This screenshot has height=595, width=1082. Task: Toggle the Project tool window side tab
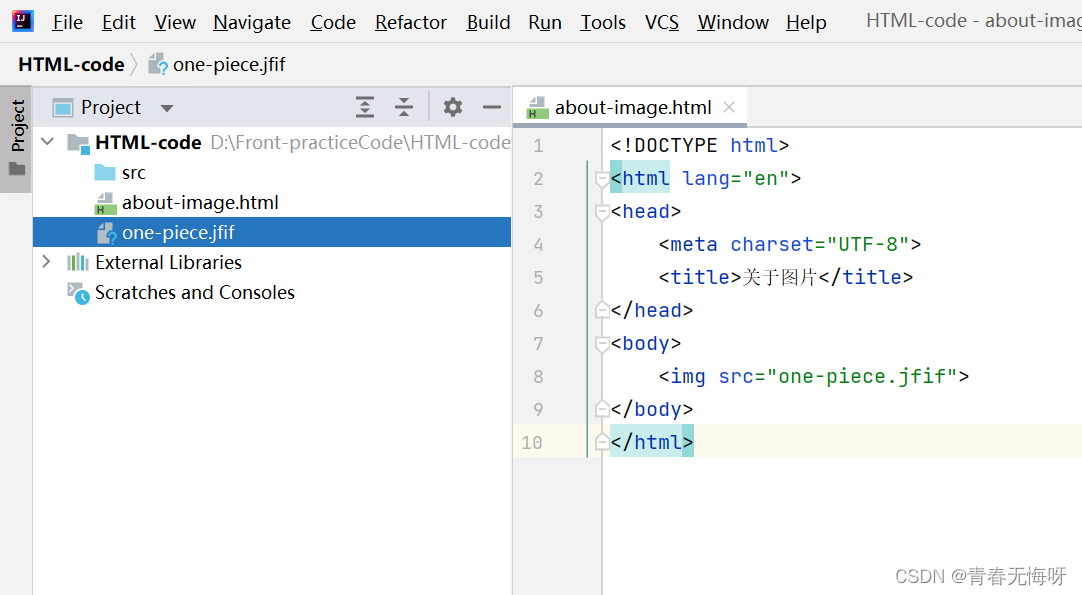17,138
